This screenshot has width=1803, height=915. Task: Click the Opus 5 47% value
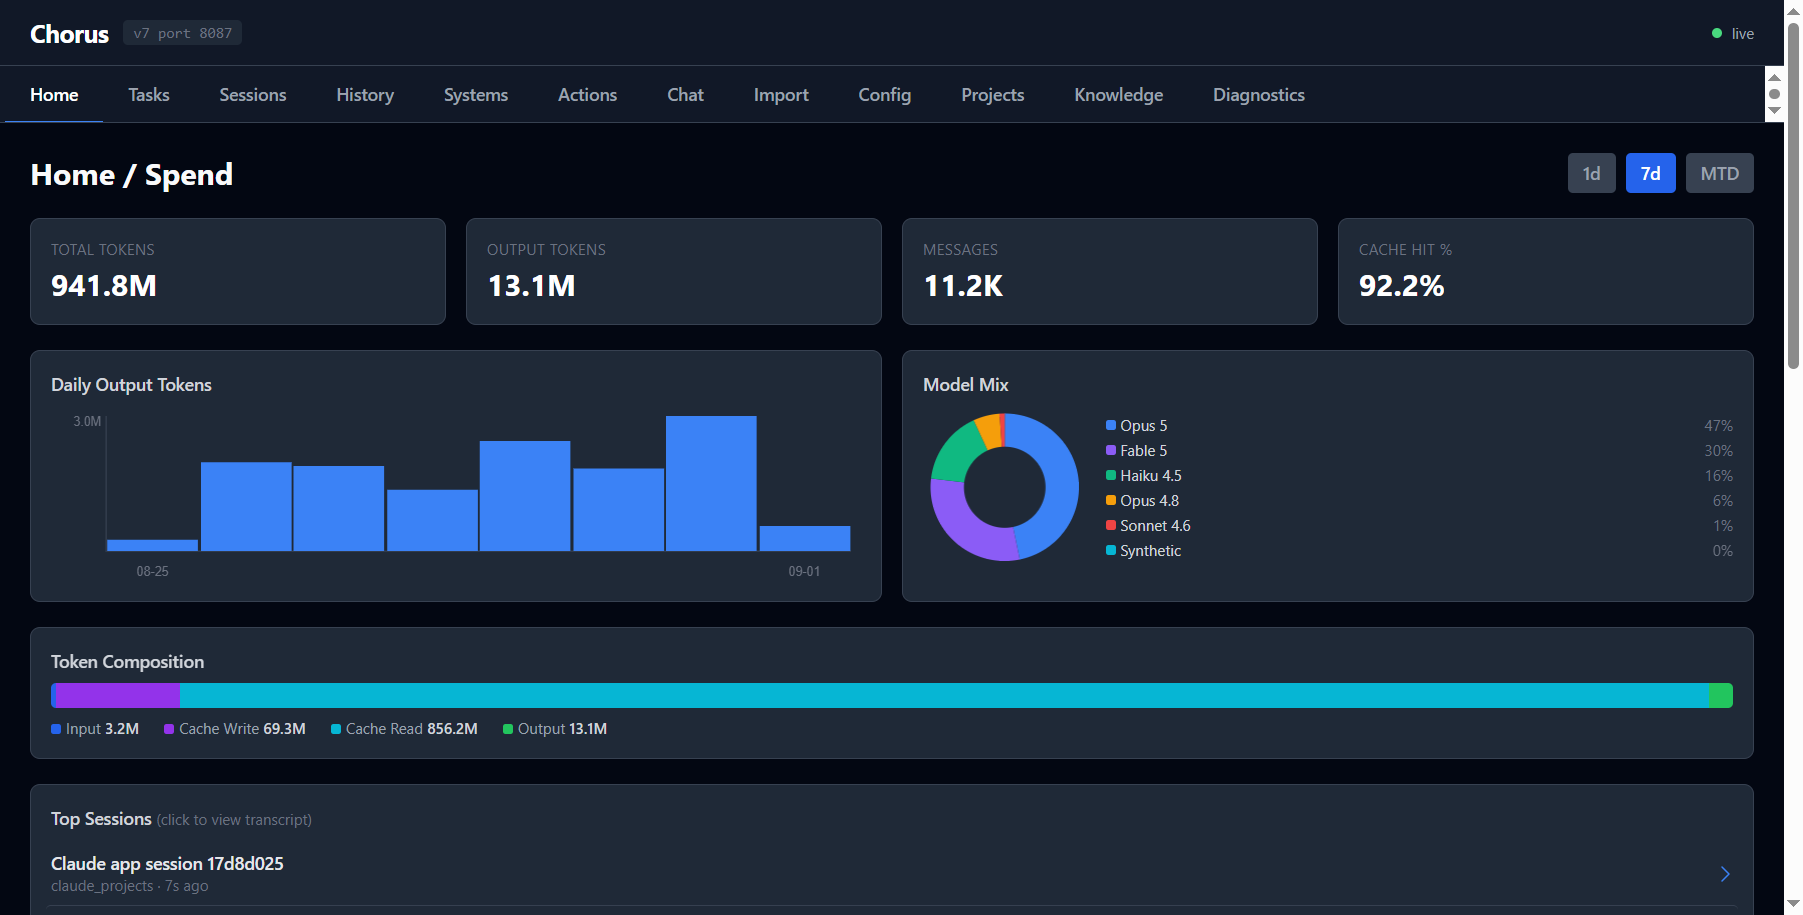(x=1719, y=426)
